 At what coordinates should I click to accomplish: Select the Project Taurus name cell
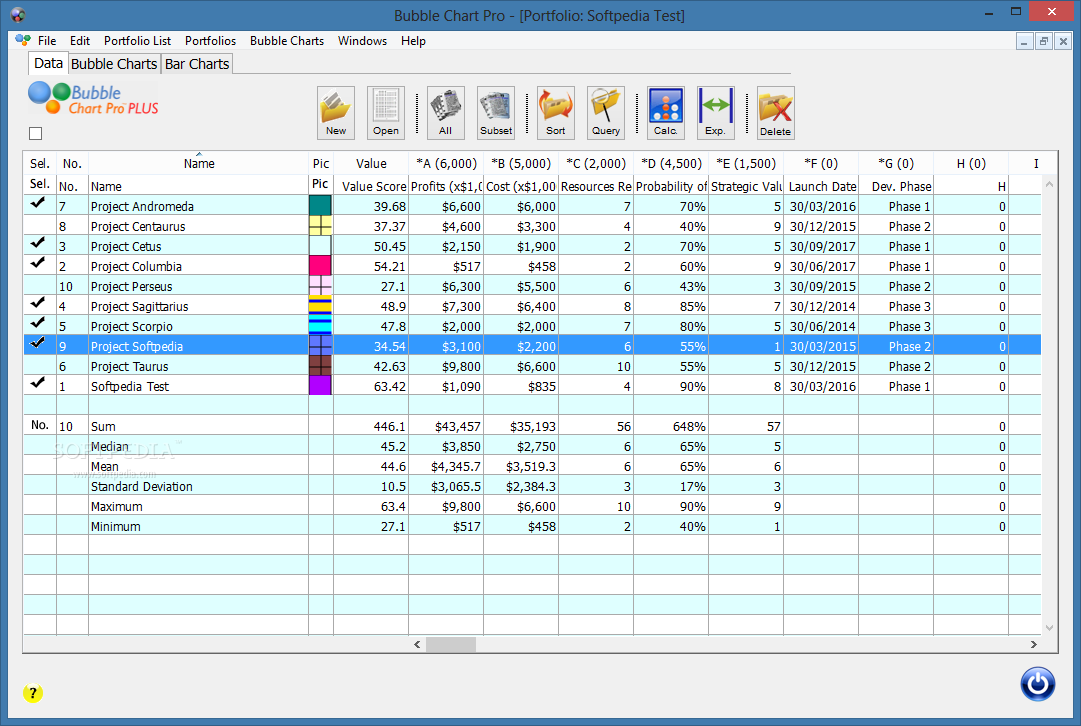pos(199,366)
